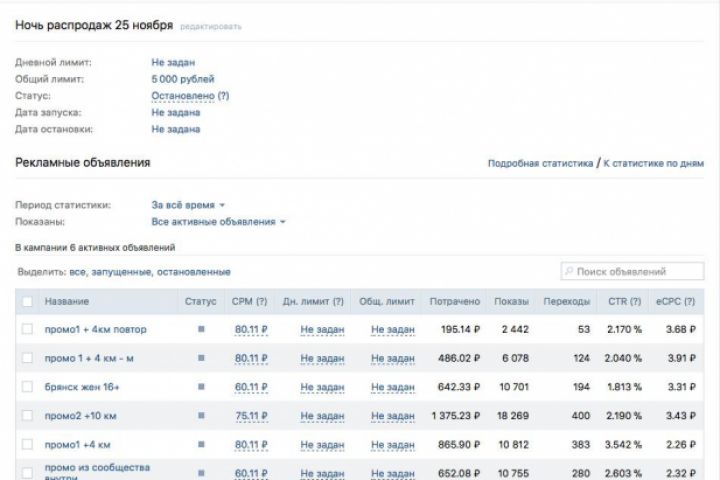Sort ads by the CTR column header
The width and height of the screenshot is (720, 480).
point(624,301)
